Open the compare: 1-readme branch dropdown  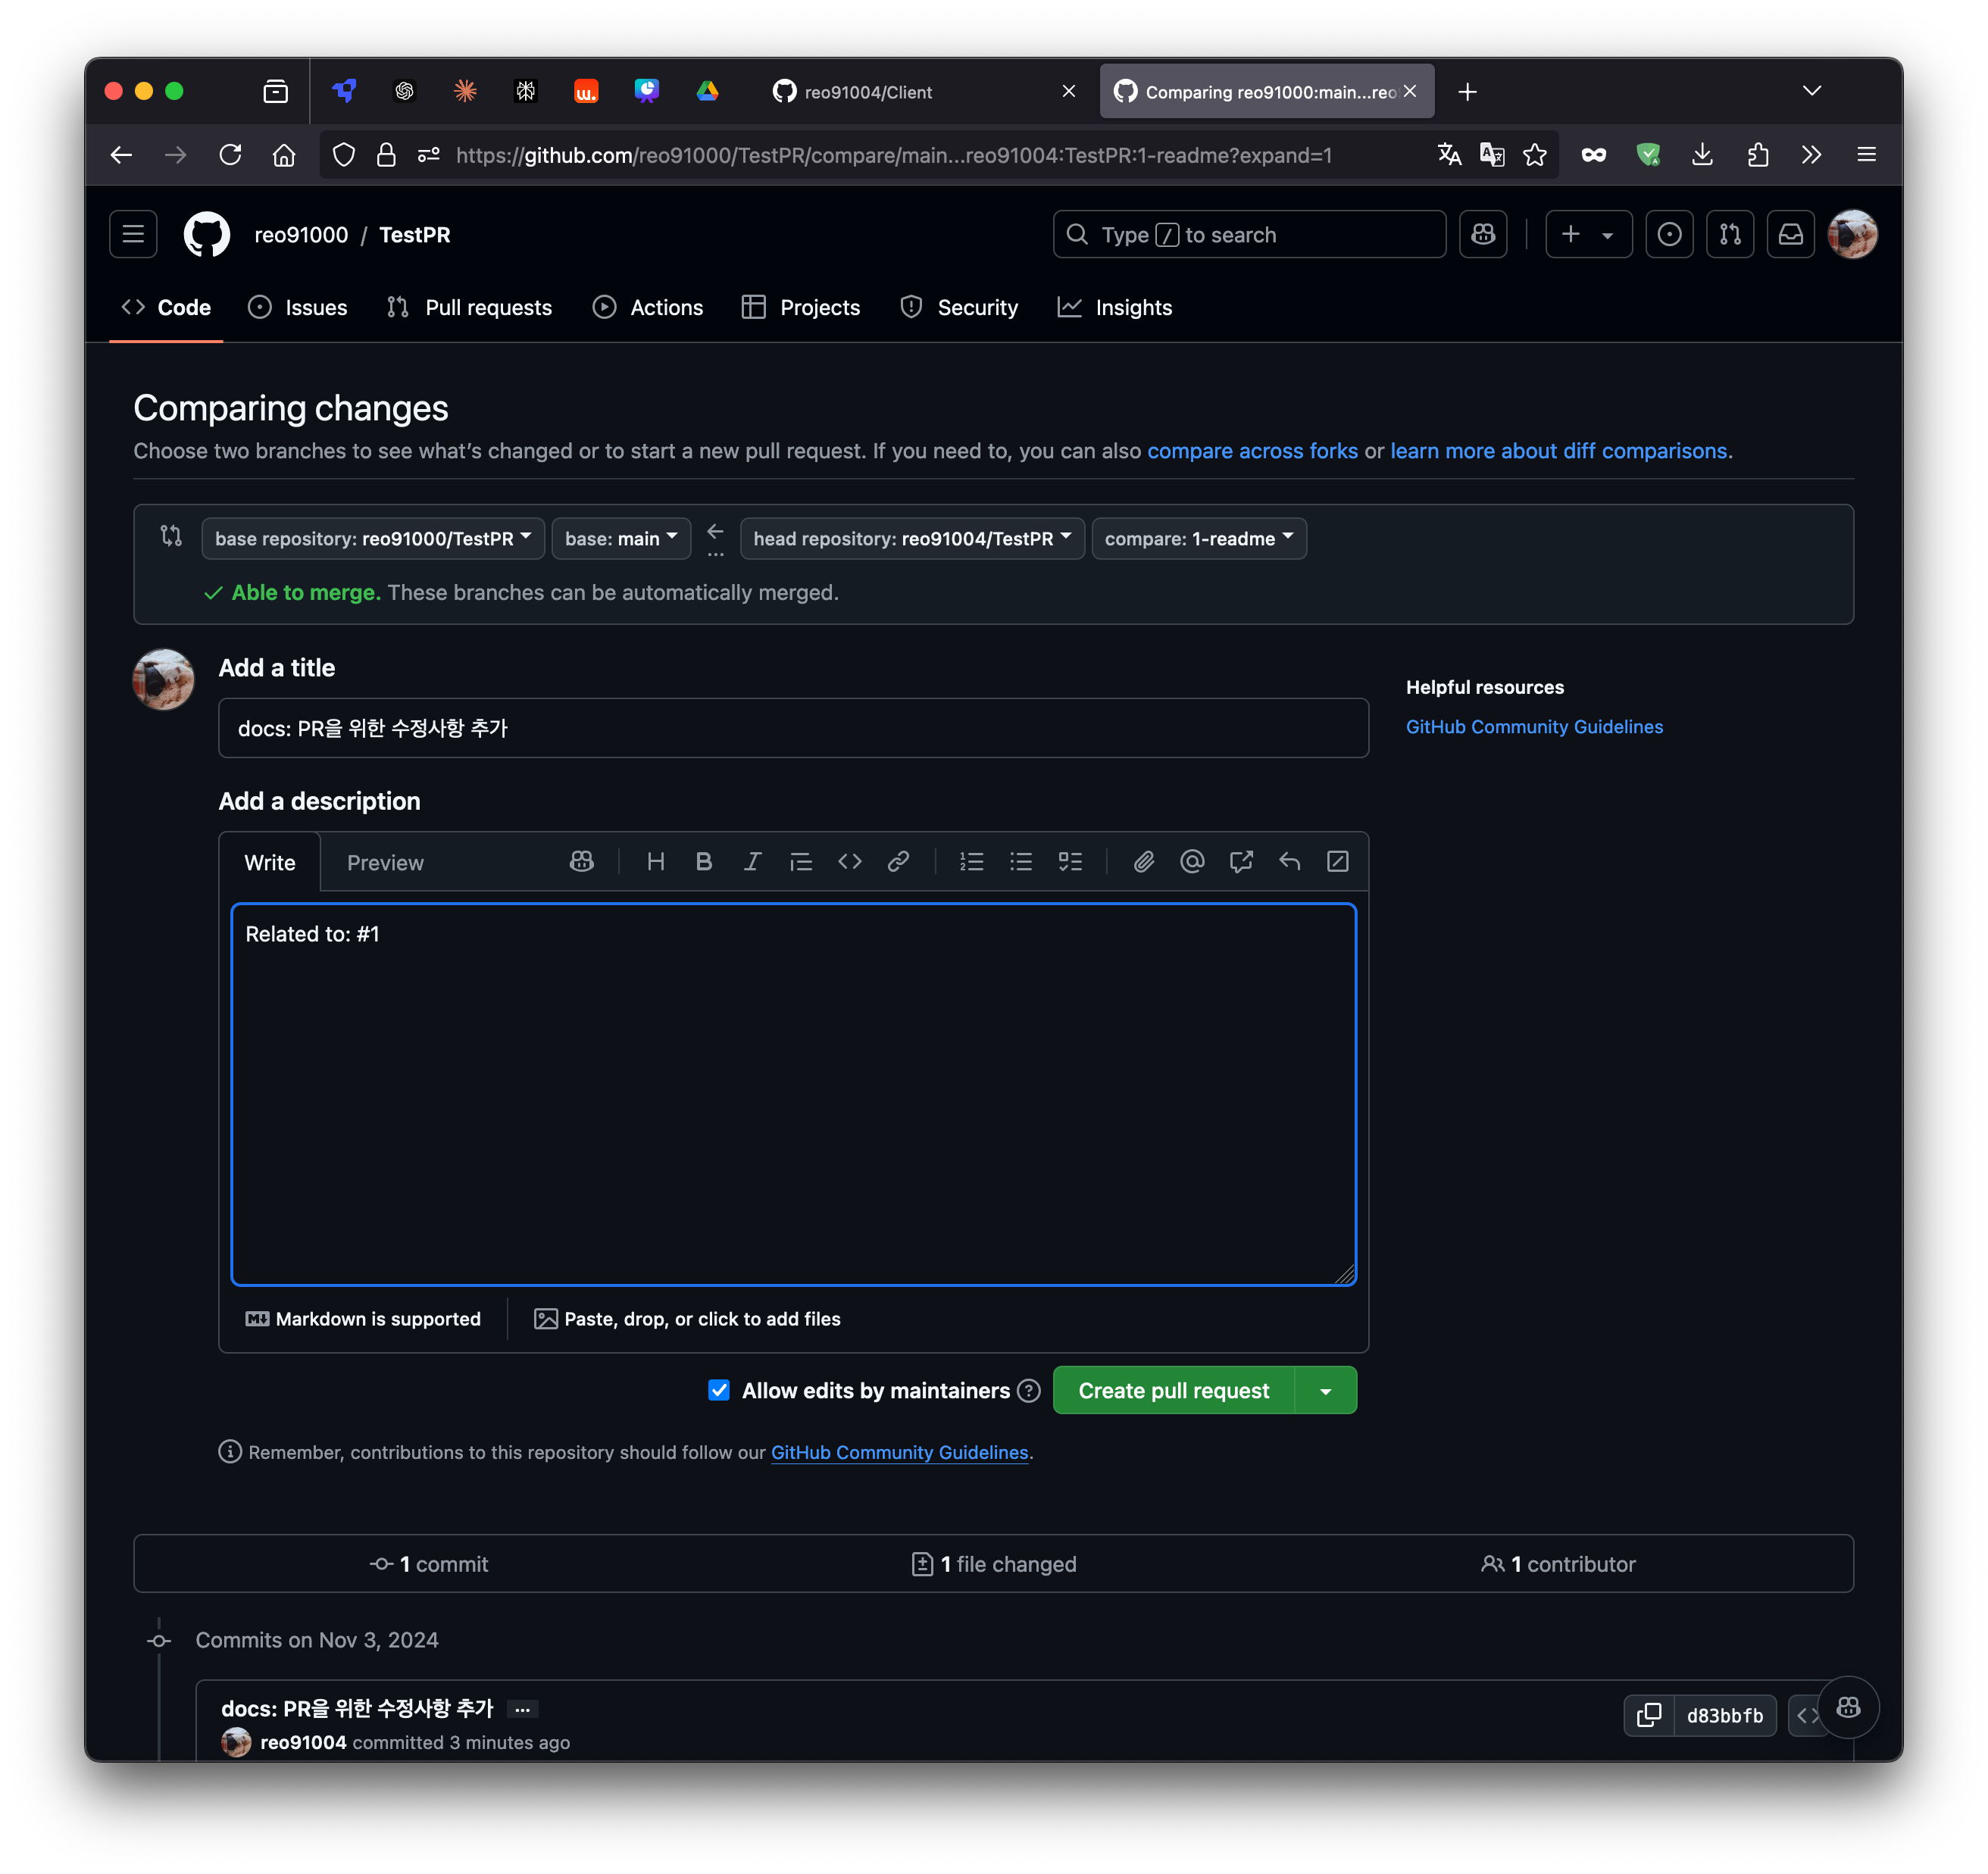1198,538
